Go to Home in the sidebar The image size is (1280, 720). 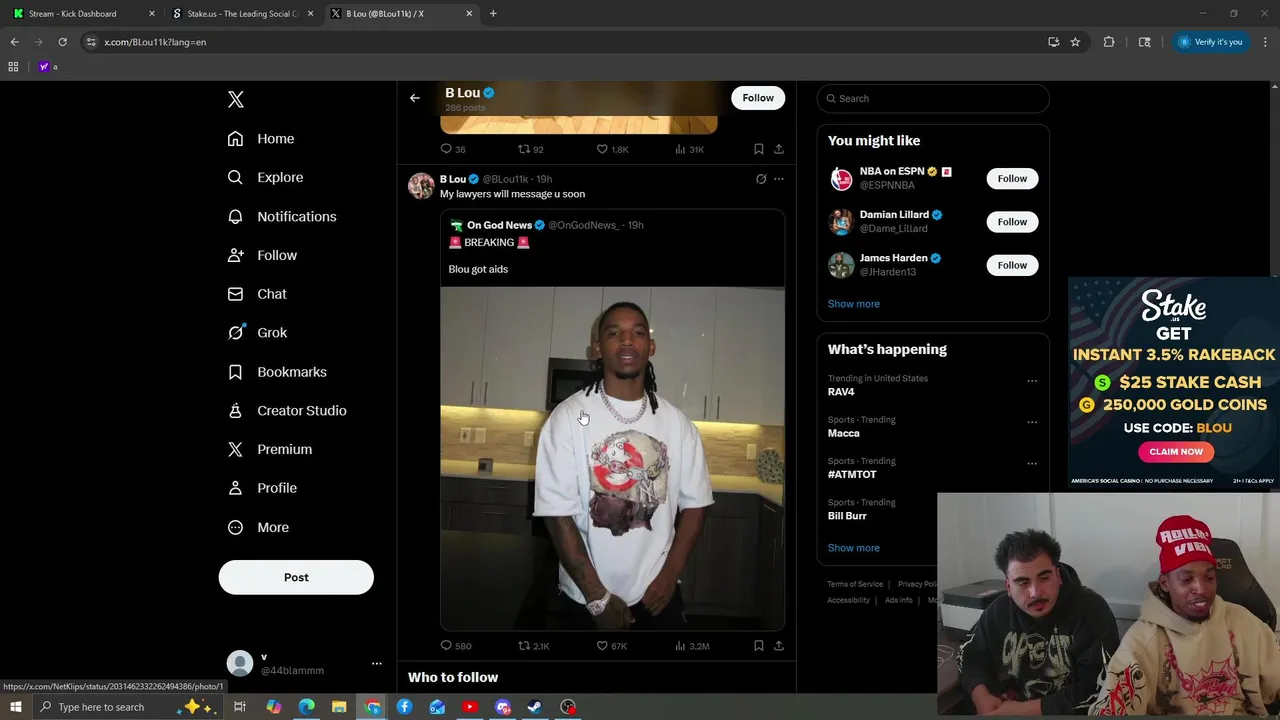261,139
